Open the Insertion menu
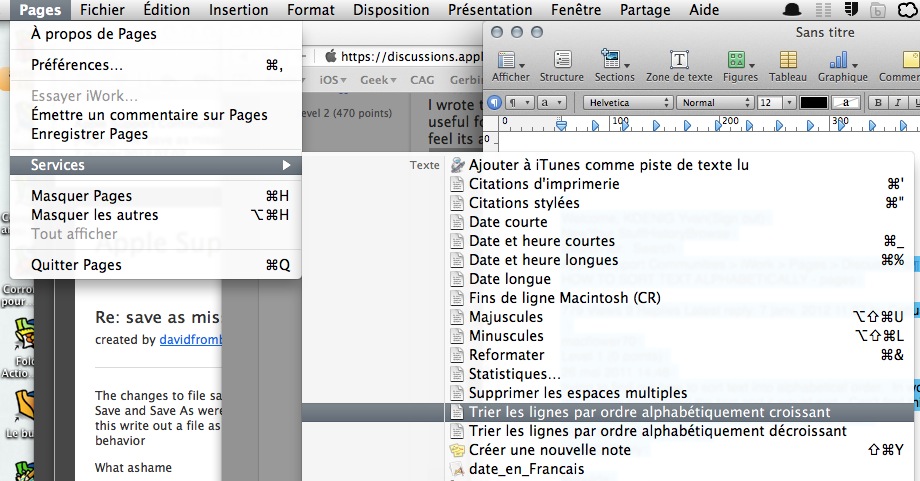Image resolution: width=920 pixels, height=481 pixels. [x=238, y=10]
